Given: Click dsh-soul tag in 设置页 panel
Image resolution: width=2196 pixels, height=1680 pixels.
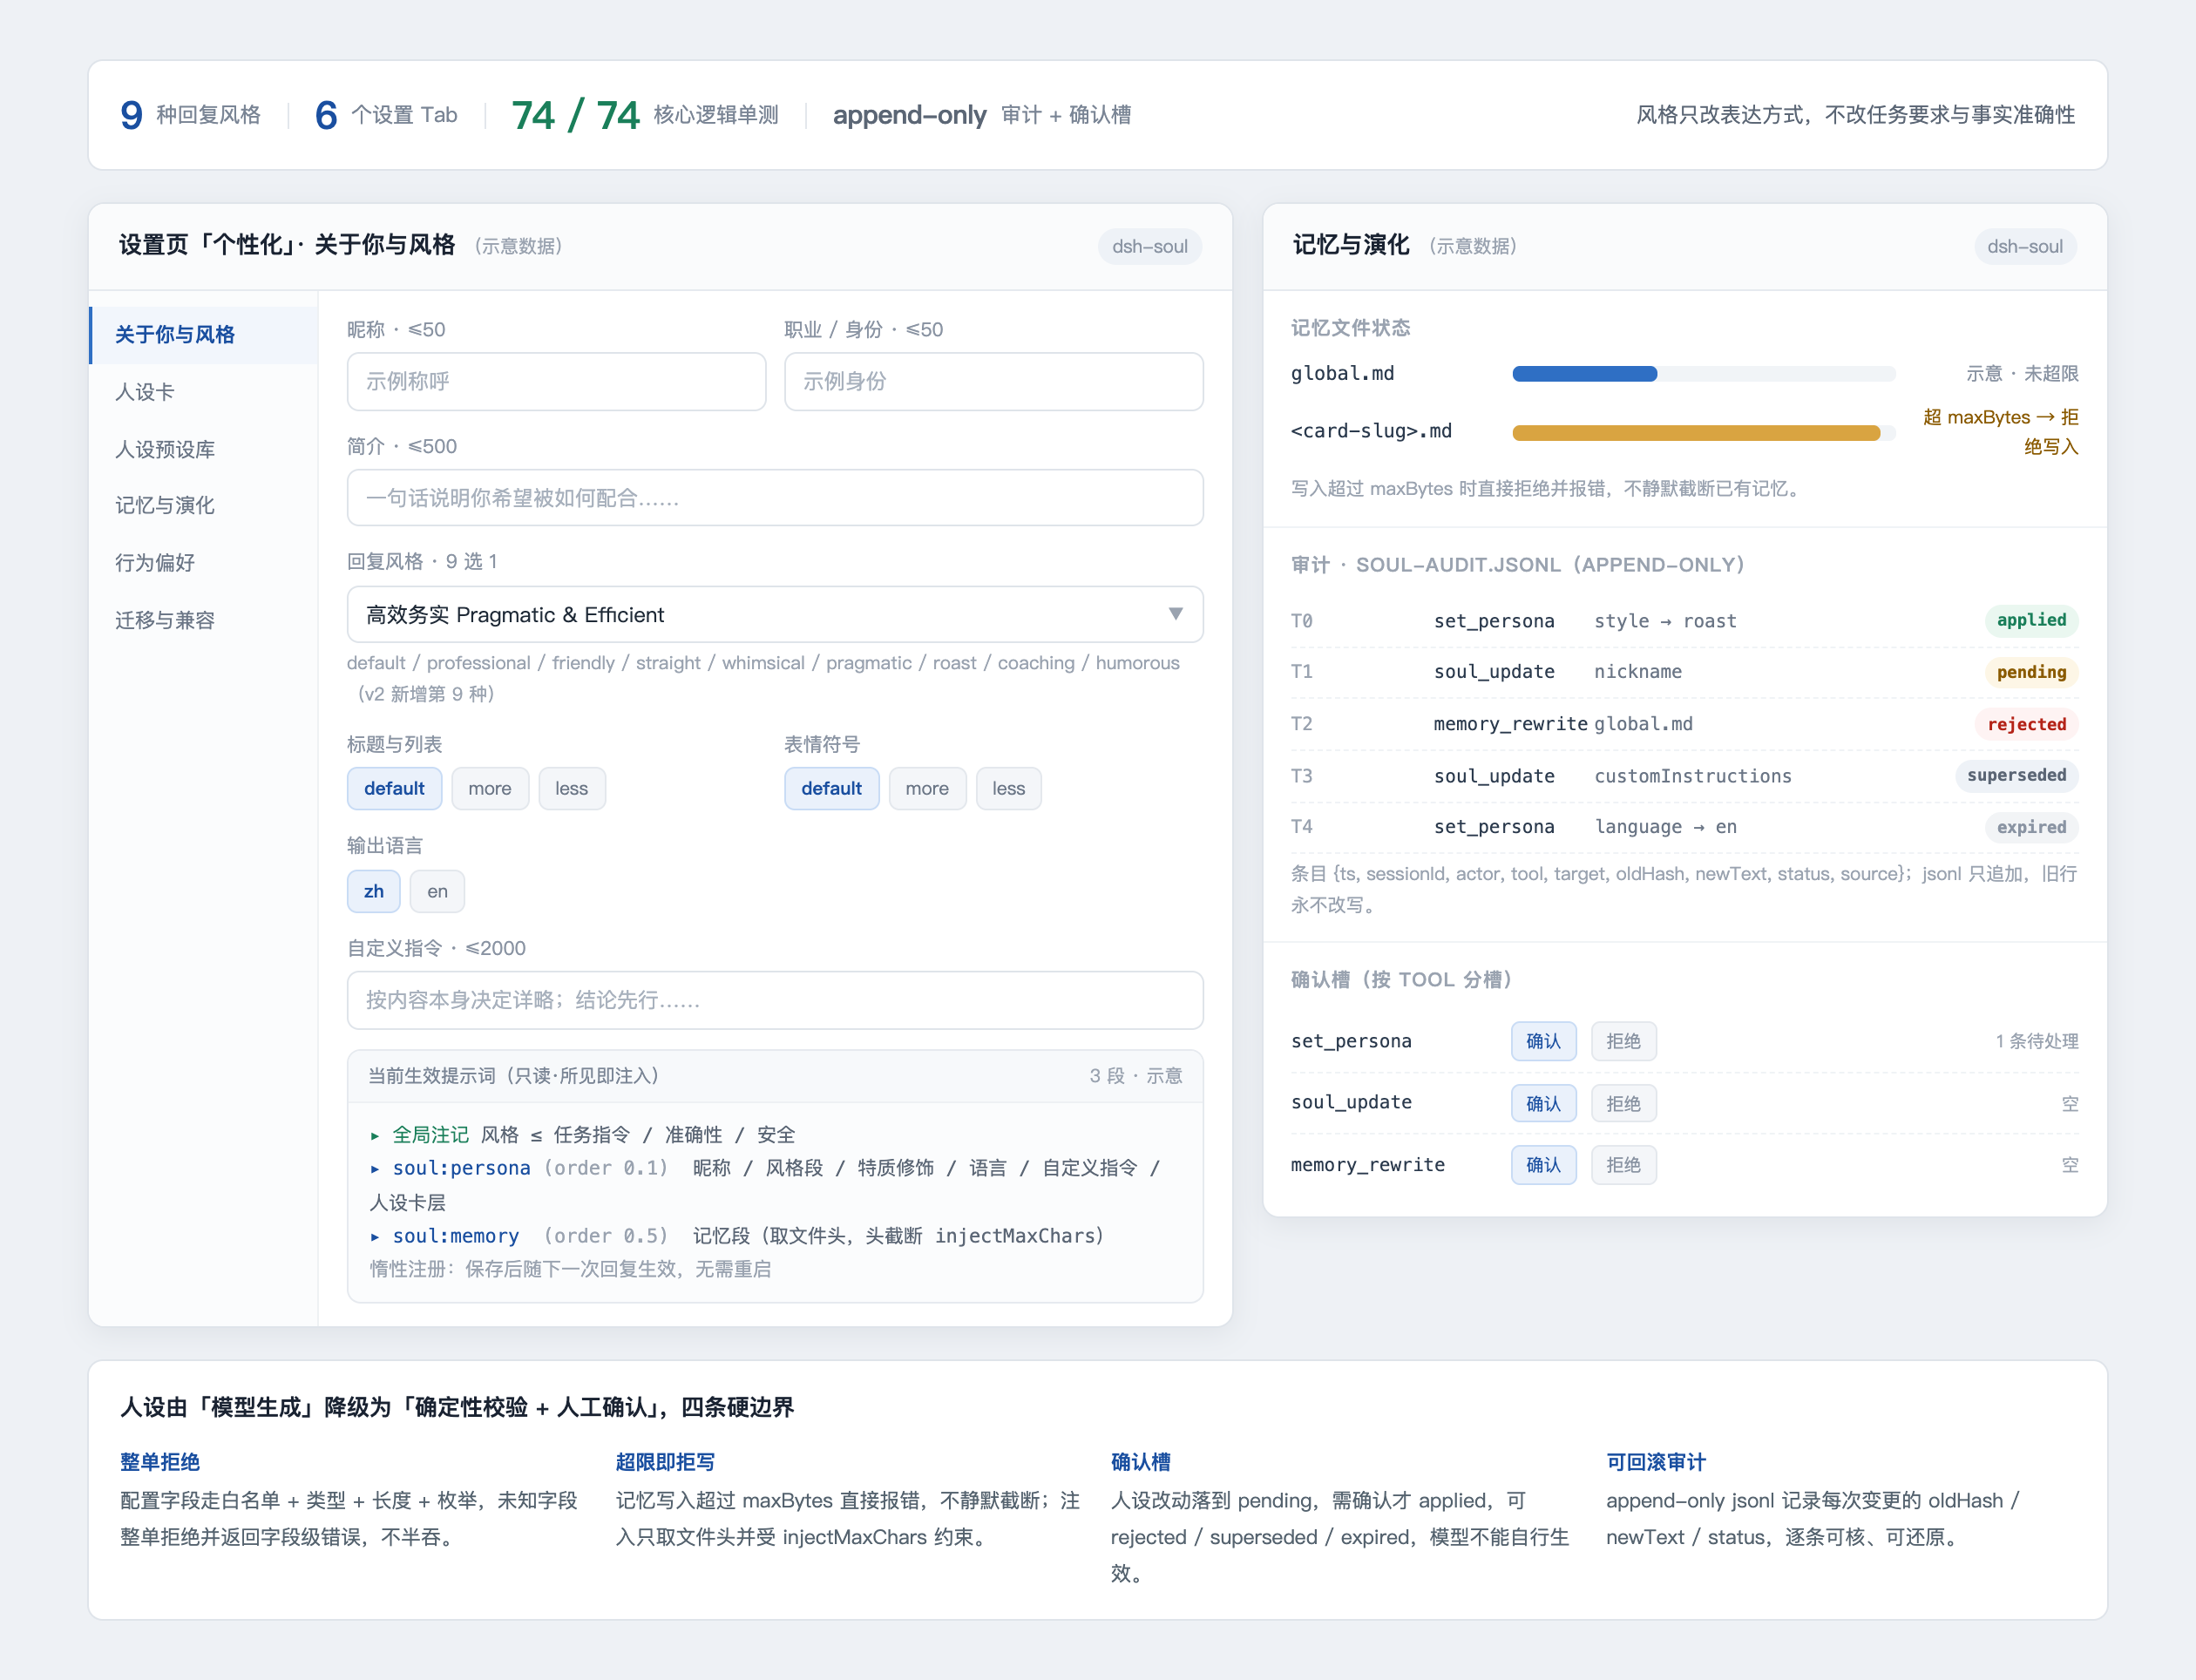Looking at the screenshot, I should [x=1150, y=246].
